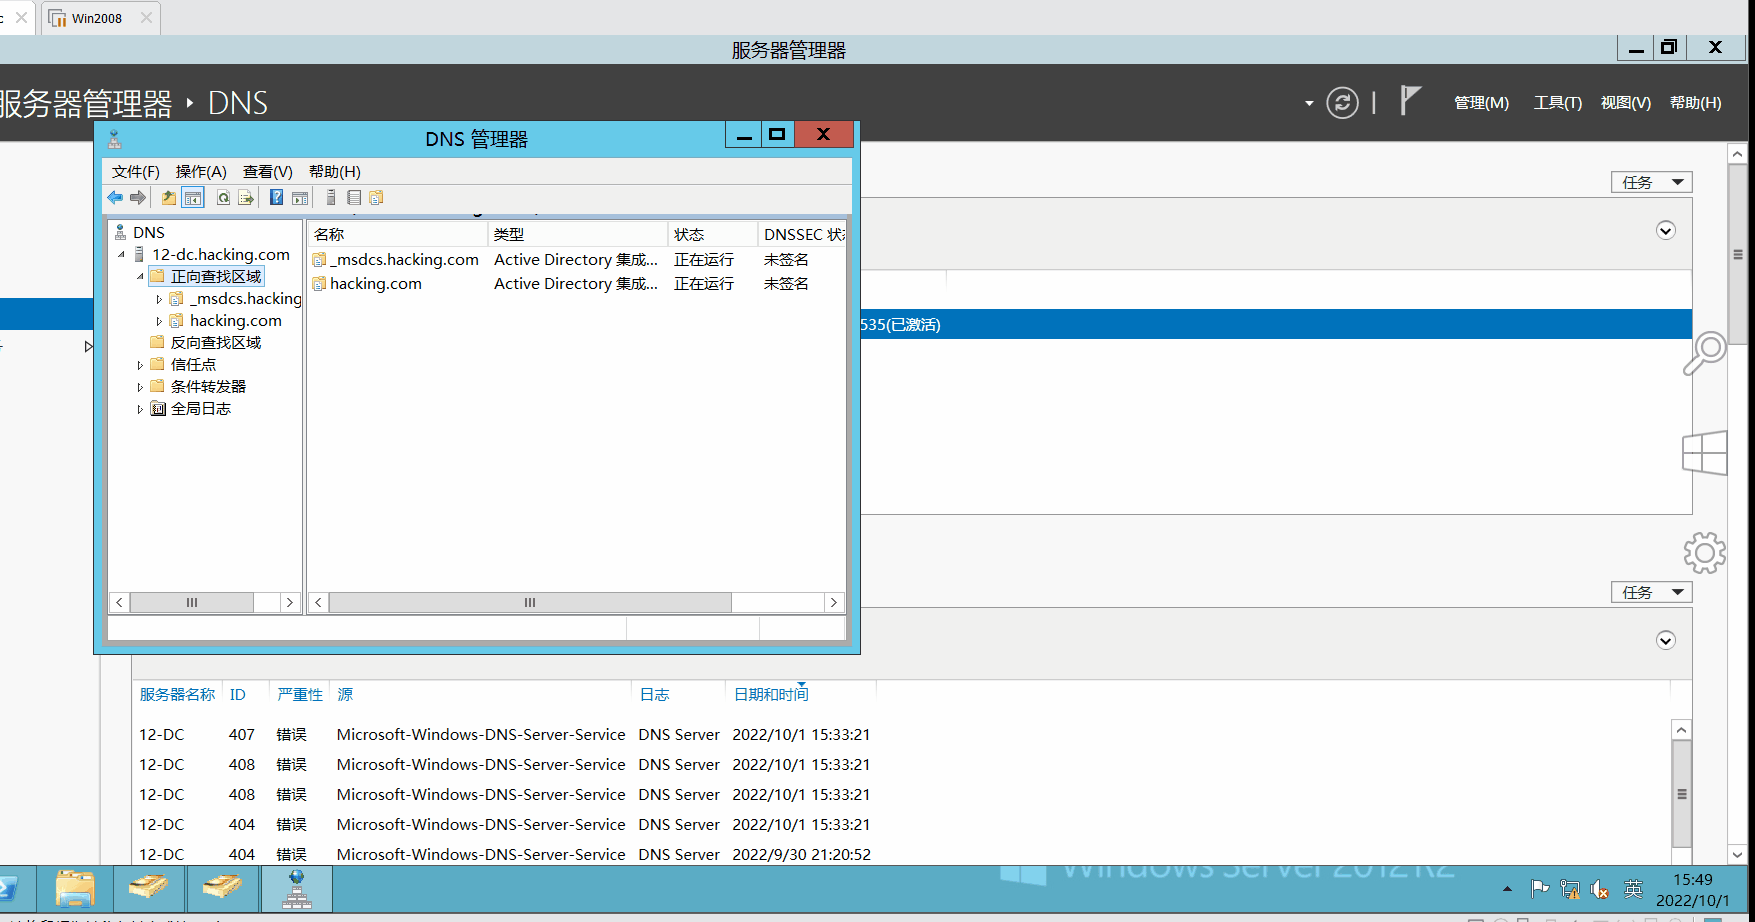Click the server tower icon in DNS toolbar
This screenshot has height=922, width=1755.
(331, 198)
